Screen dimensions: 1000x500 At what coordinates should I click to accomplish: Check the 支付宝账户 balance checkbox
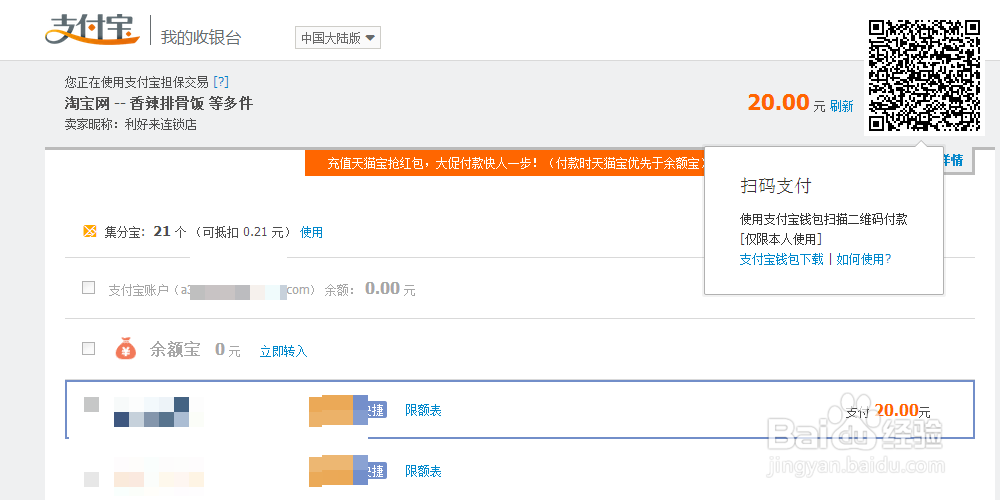89,288
